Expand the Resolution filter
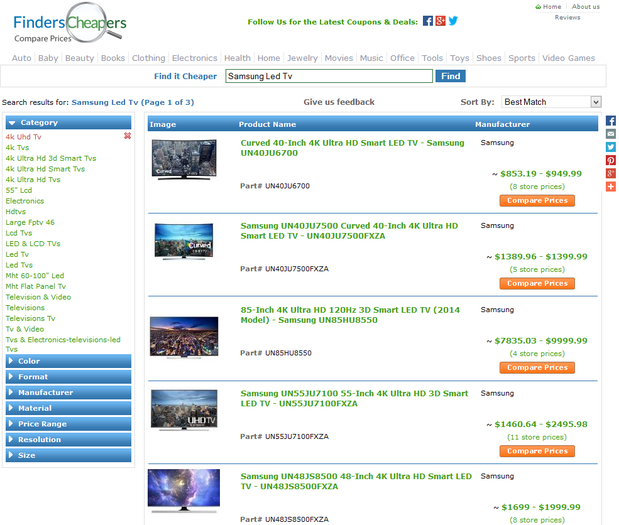 [68, 439]
